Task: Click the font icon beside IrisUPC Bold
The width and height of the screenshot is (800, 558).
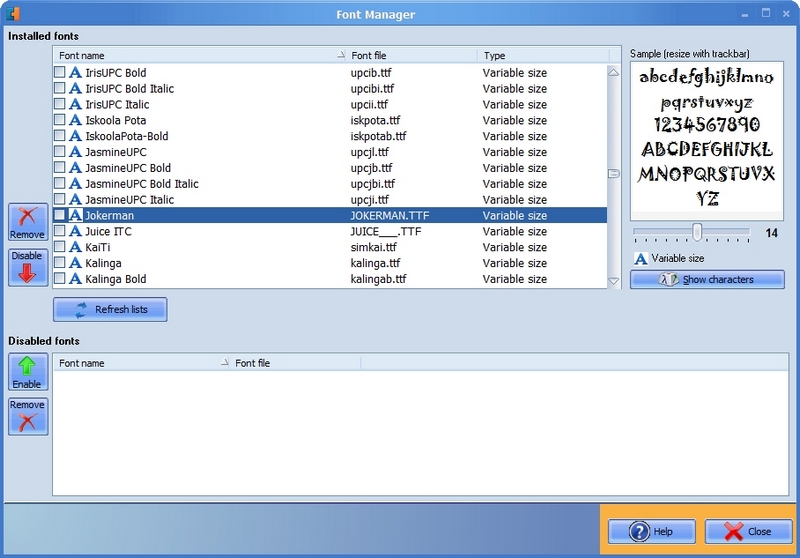Action: coord(76,72)
